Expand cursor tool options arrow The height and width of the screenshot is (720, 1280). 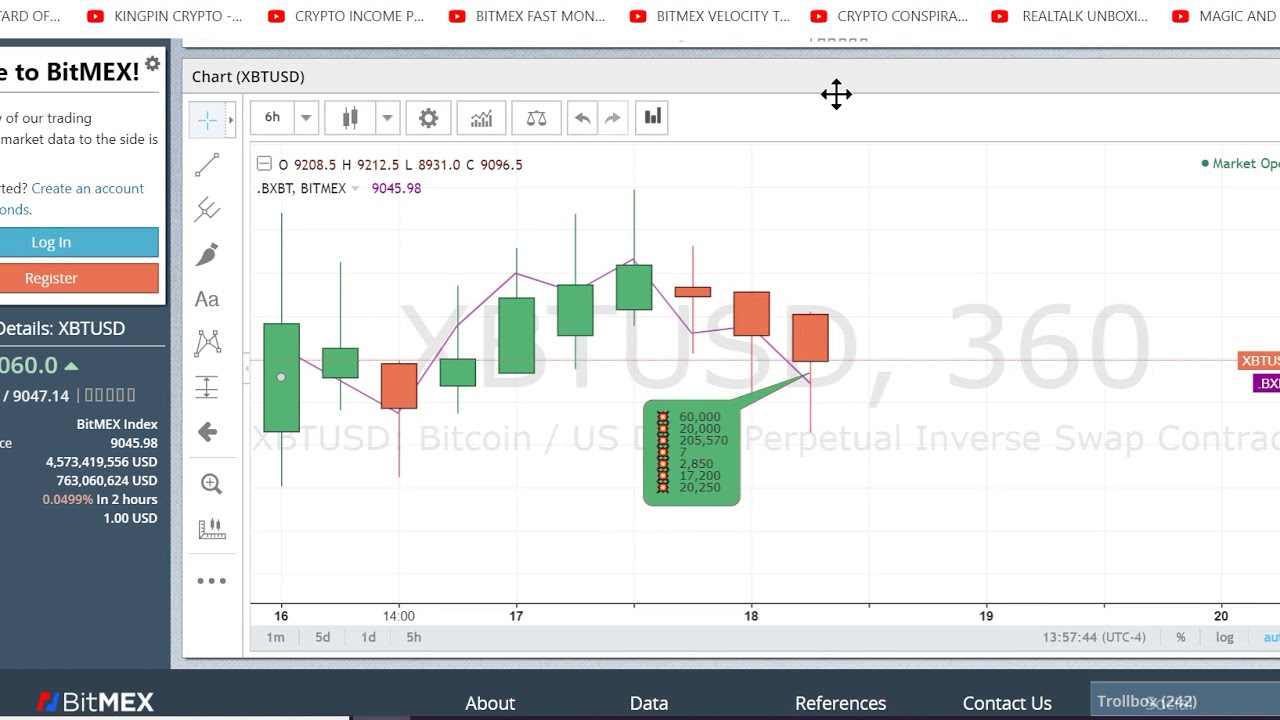pos(231,120)
